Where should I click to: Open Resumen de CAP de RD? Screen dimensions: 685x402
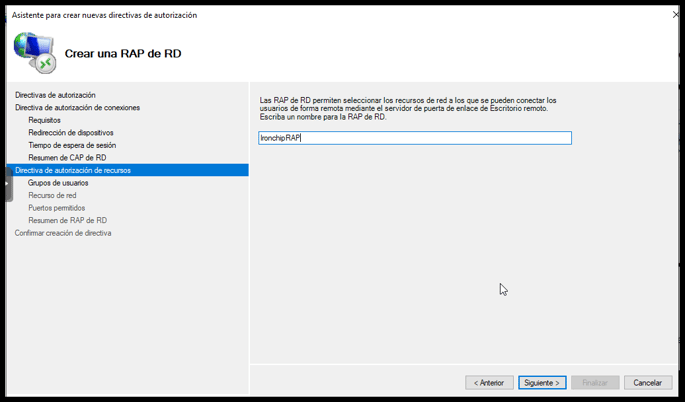[x=67, y=158]
